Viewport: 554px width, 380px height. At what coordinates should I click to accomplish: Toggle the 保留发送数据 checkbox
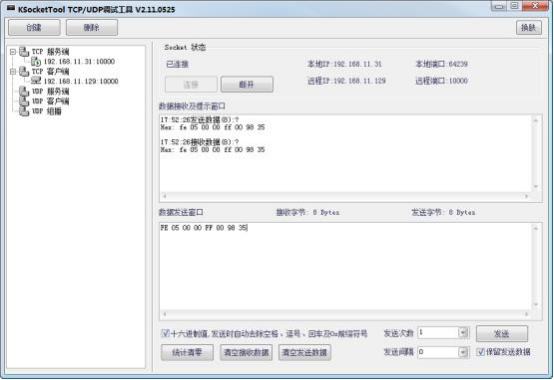(x=480, y=352)
